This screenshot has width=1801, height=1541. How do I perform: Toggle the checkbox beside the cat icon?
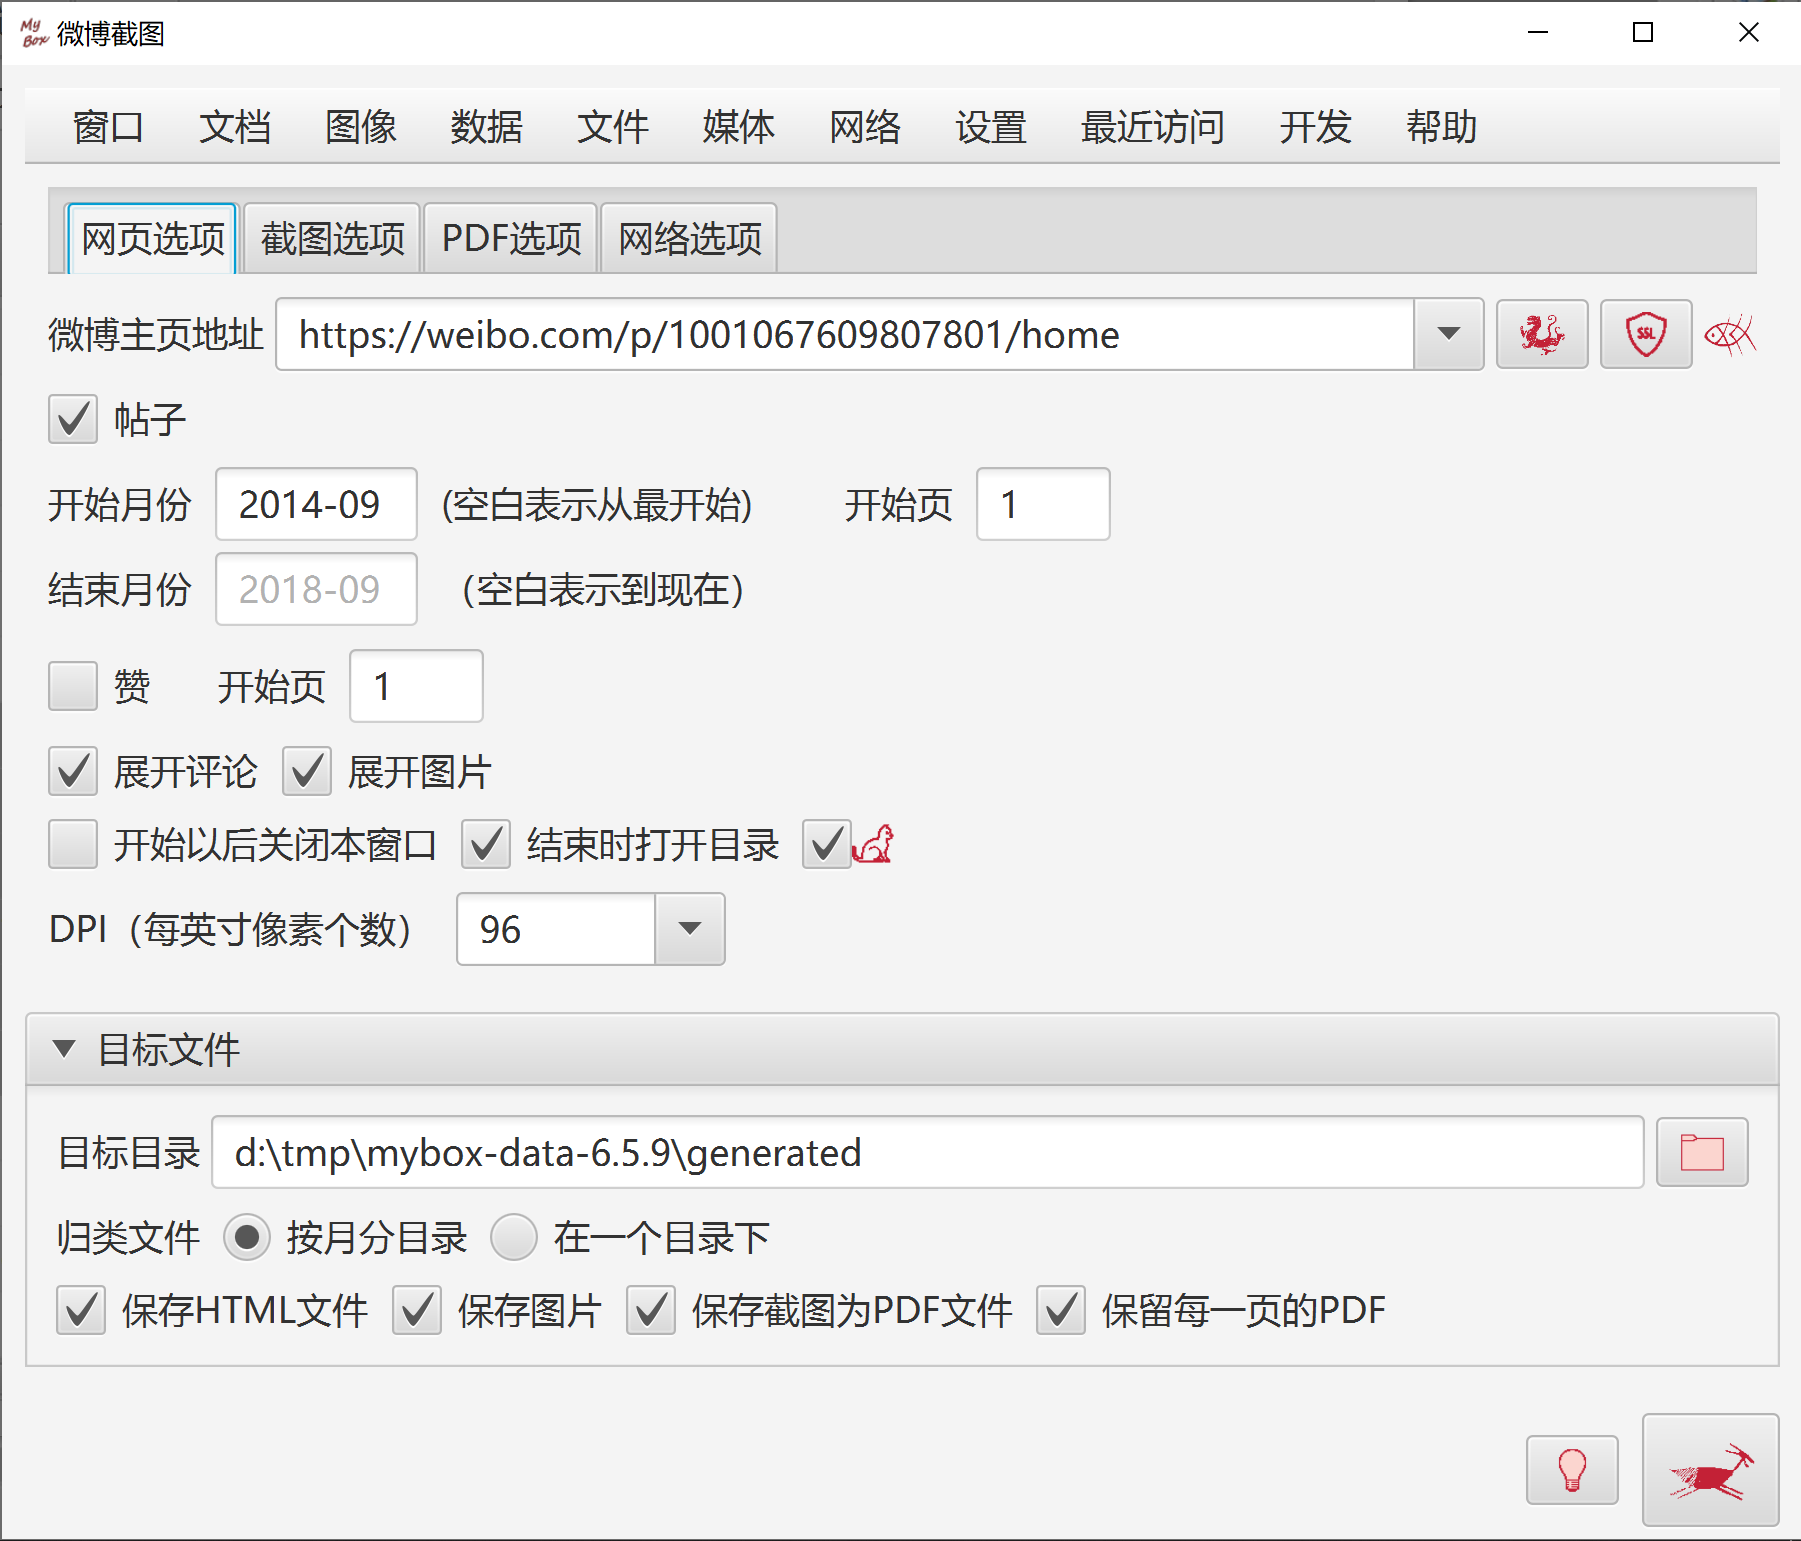click(827, 844)
